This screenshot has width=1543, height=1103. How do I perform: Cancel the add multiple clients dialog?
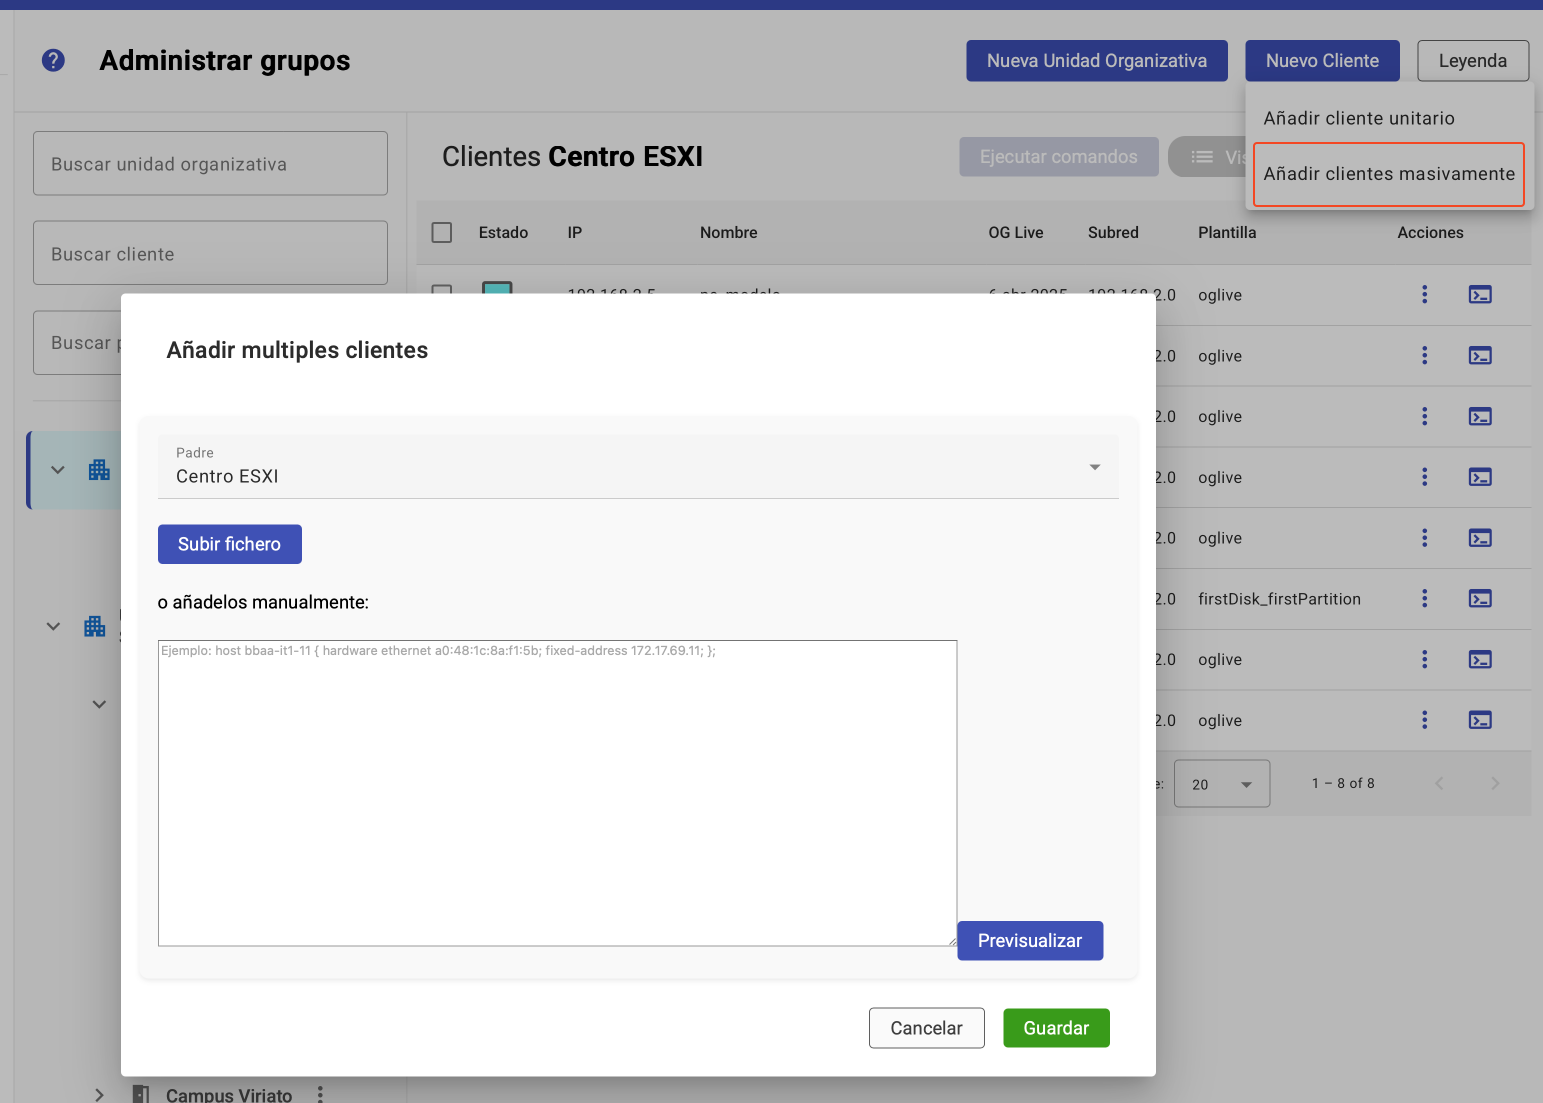[926, 1028]
